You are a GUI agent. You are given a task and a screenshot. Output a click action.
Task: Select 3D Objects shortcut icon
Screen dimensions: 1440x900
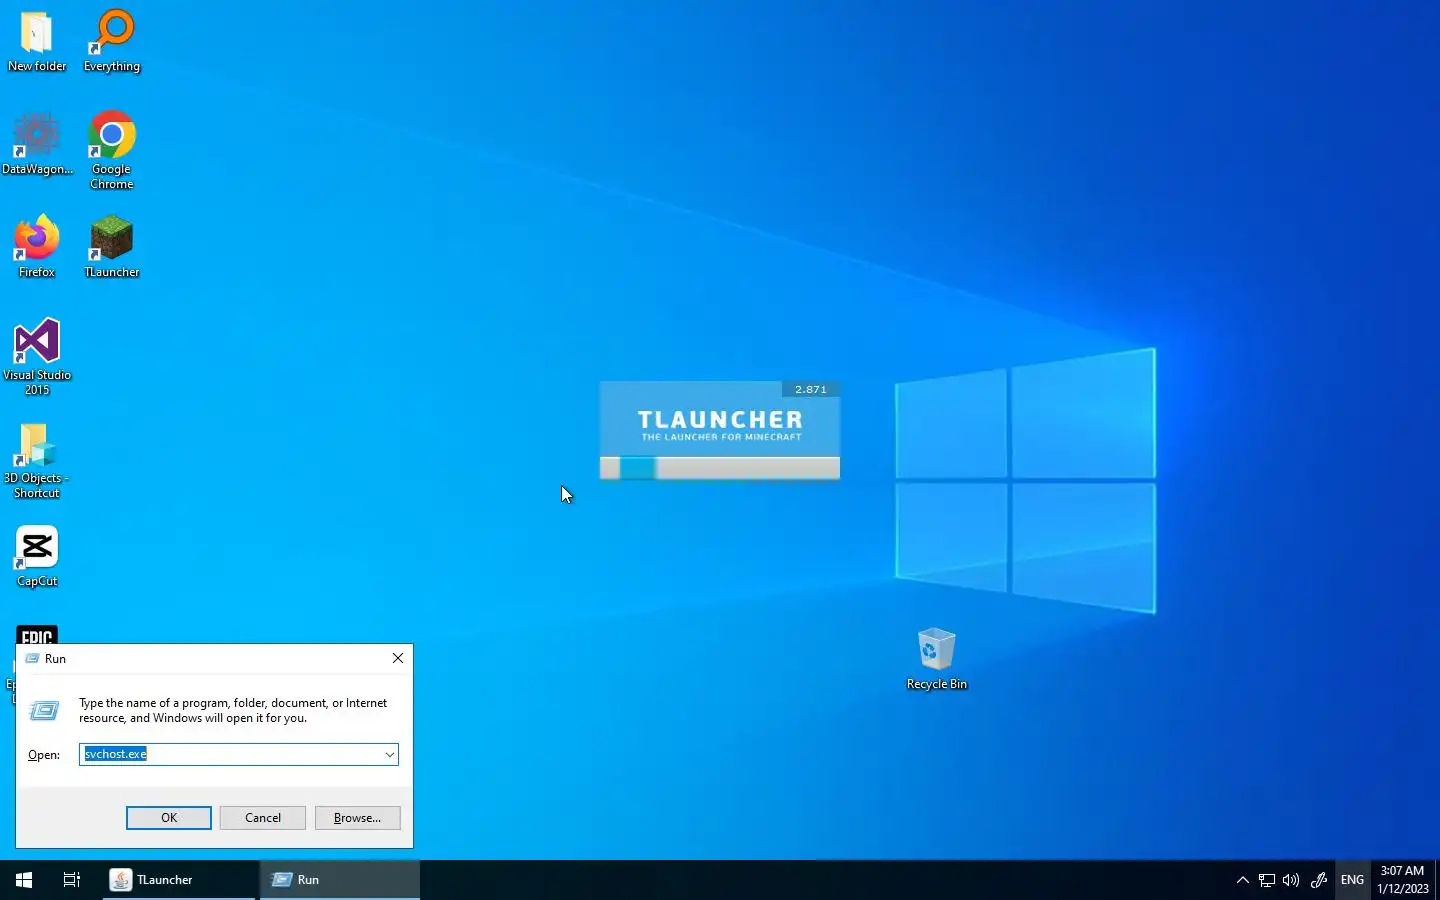click(37, 461)
